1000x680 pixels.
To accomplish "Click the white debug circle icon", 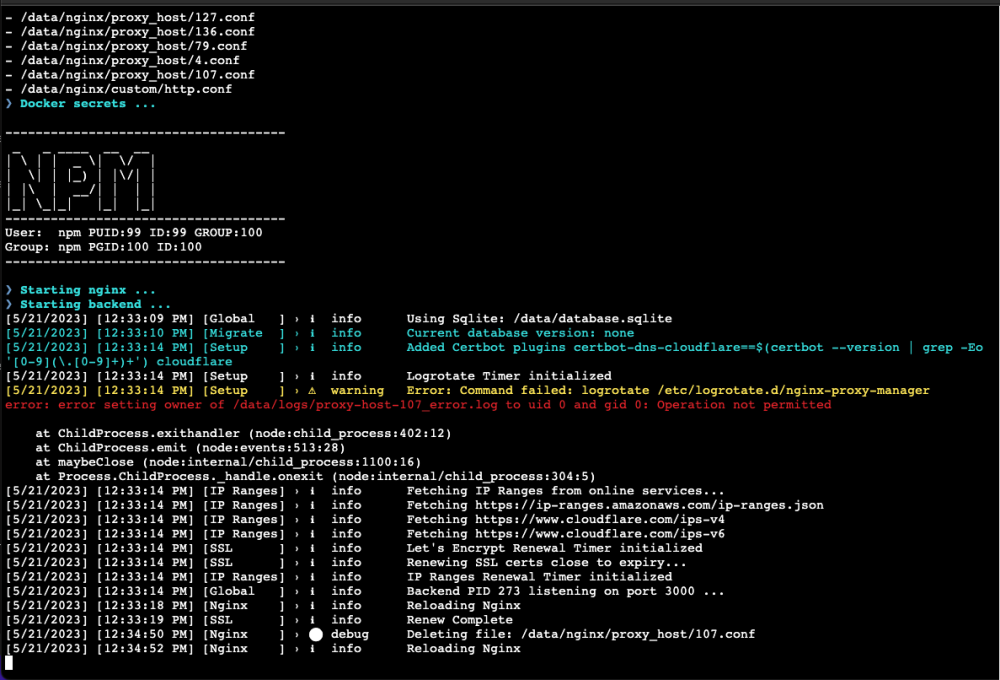I will pyautogui.click(x=316, y=635).
